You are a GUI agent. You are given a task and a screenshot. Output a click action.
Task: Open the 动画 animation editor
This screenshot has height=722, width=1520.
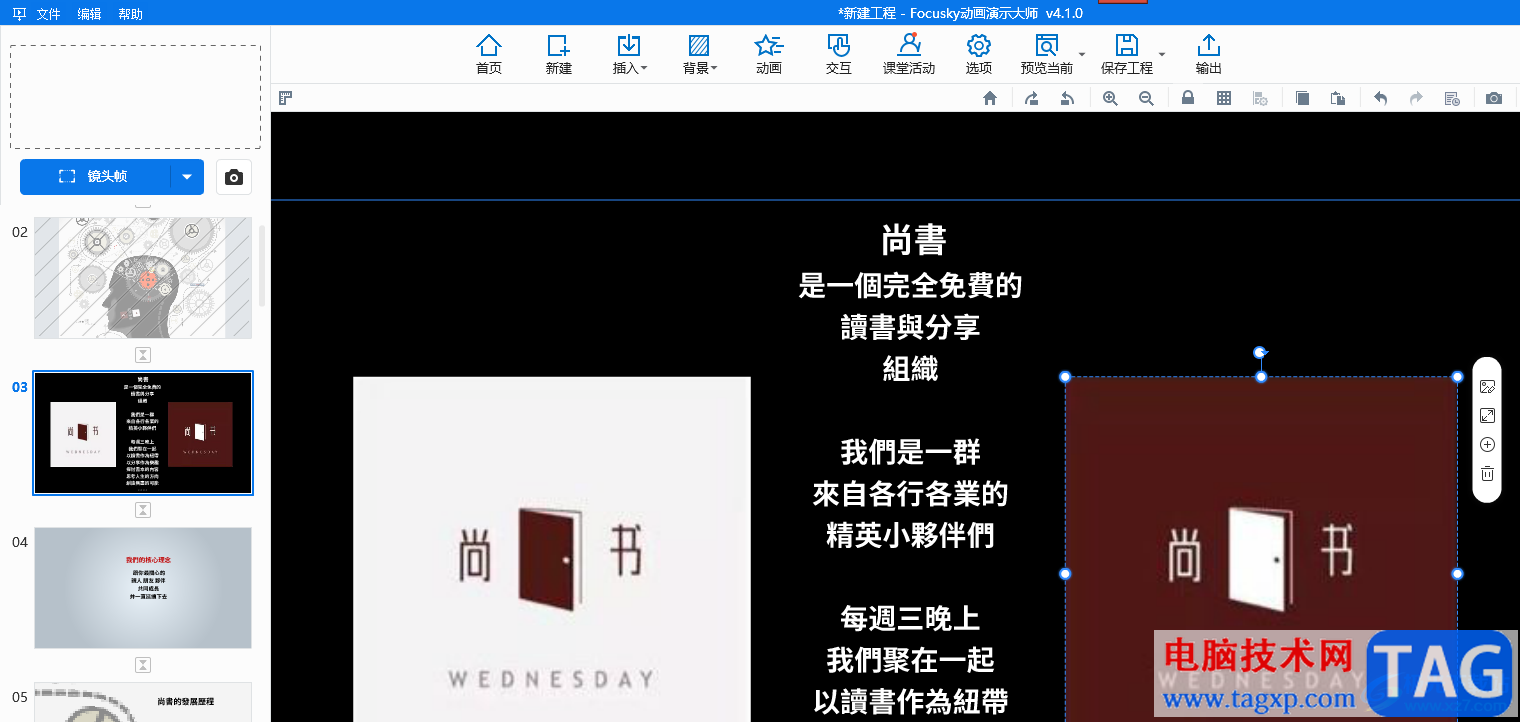point(769,54)
